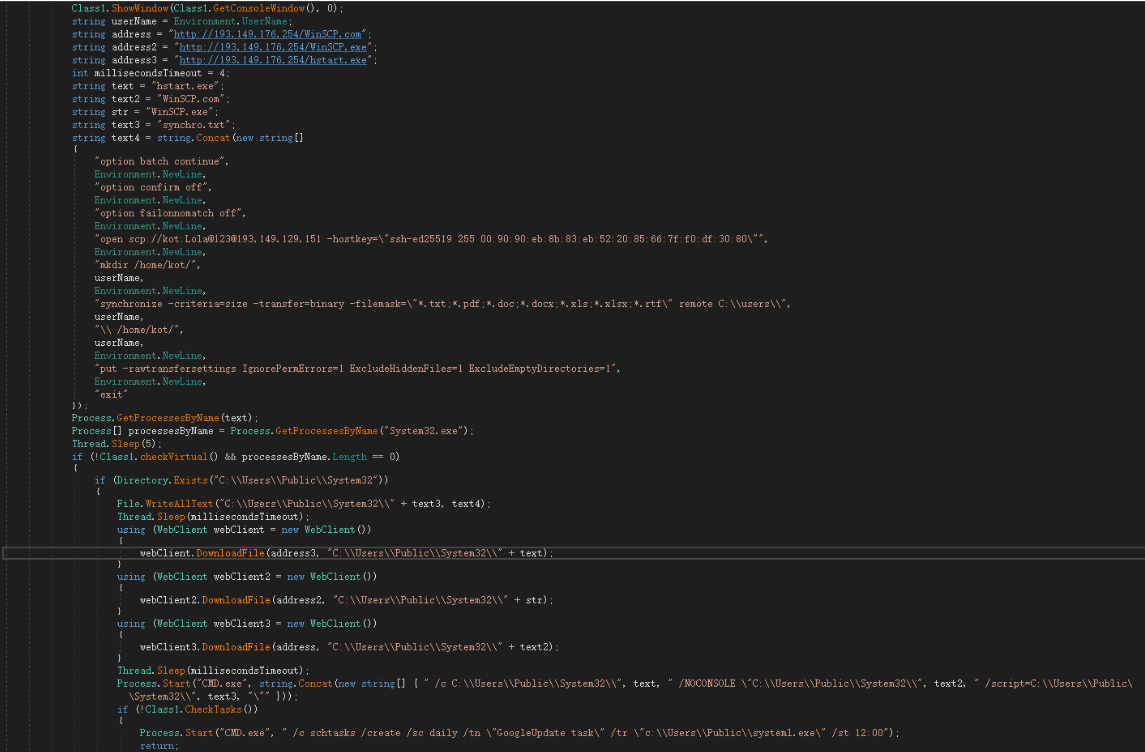Image resolution: width=1145 pixels, height=752 pixels.
Task: Click the millisecondsTimeout = 4 declaration
Action: tap(150, 73)
